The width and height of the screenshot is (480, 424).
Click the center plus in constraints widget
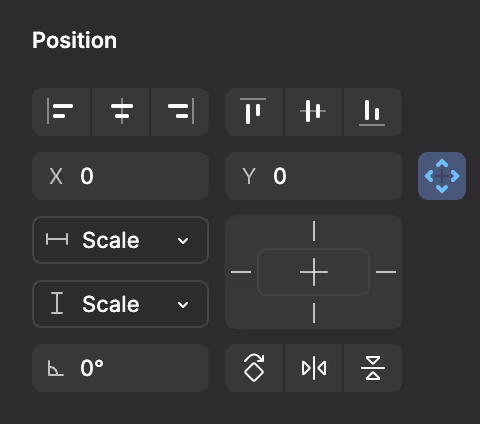click(x=314, y=272)
